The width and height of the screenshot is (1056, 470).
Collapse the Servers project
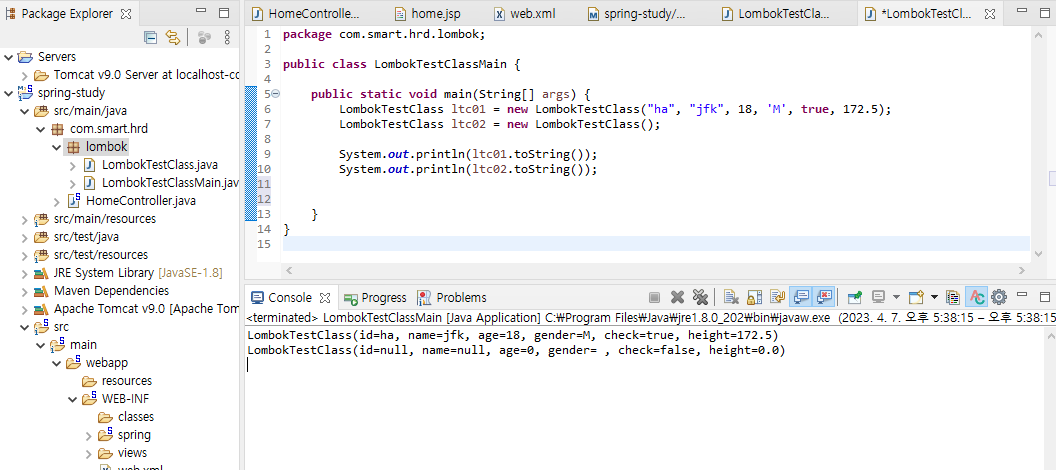(x=8, y=57)
